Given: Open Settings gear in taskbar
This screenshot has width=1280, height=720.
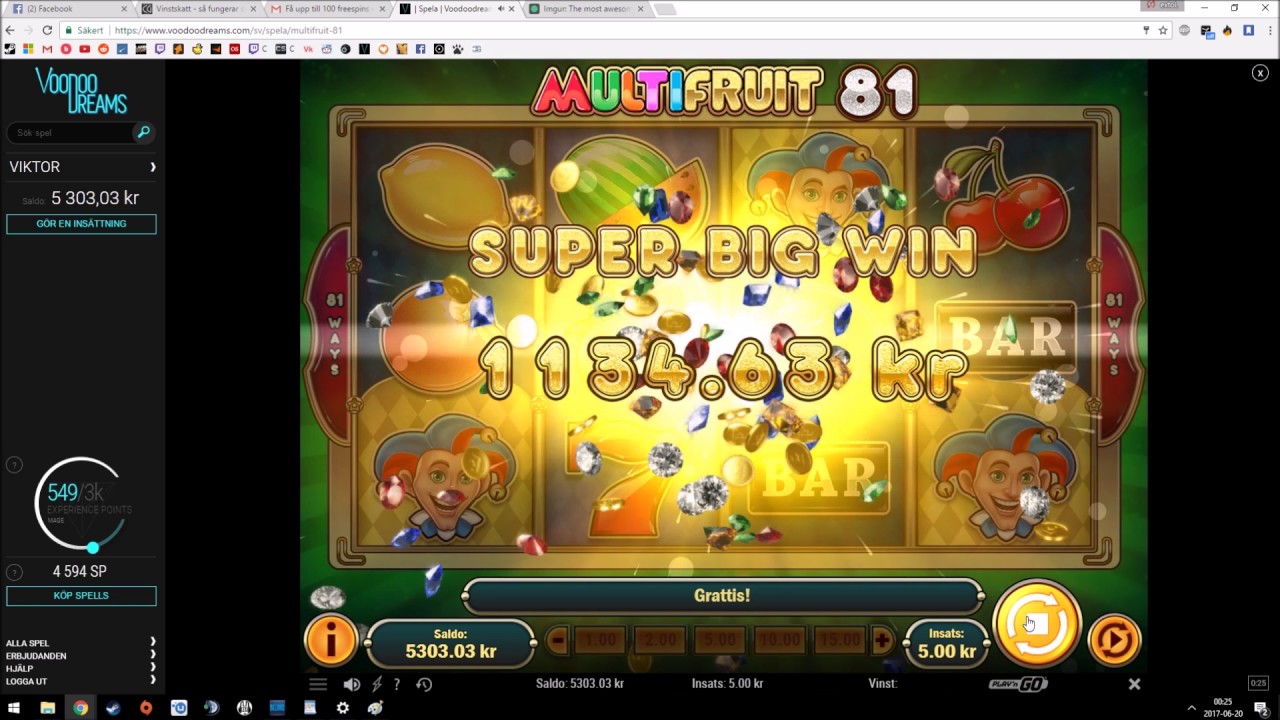Looking at the screenshot, I should pyautogui.click(x=343, y=707).
